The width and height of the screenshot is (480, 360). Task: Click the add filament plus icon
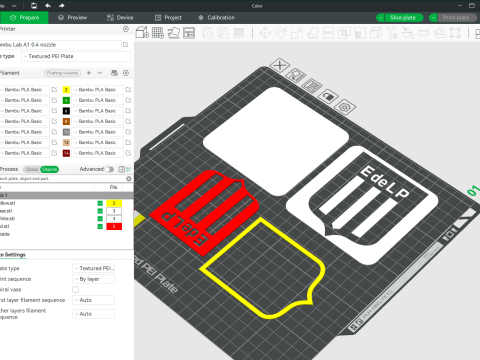89,73
